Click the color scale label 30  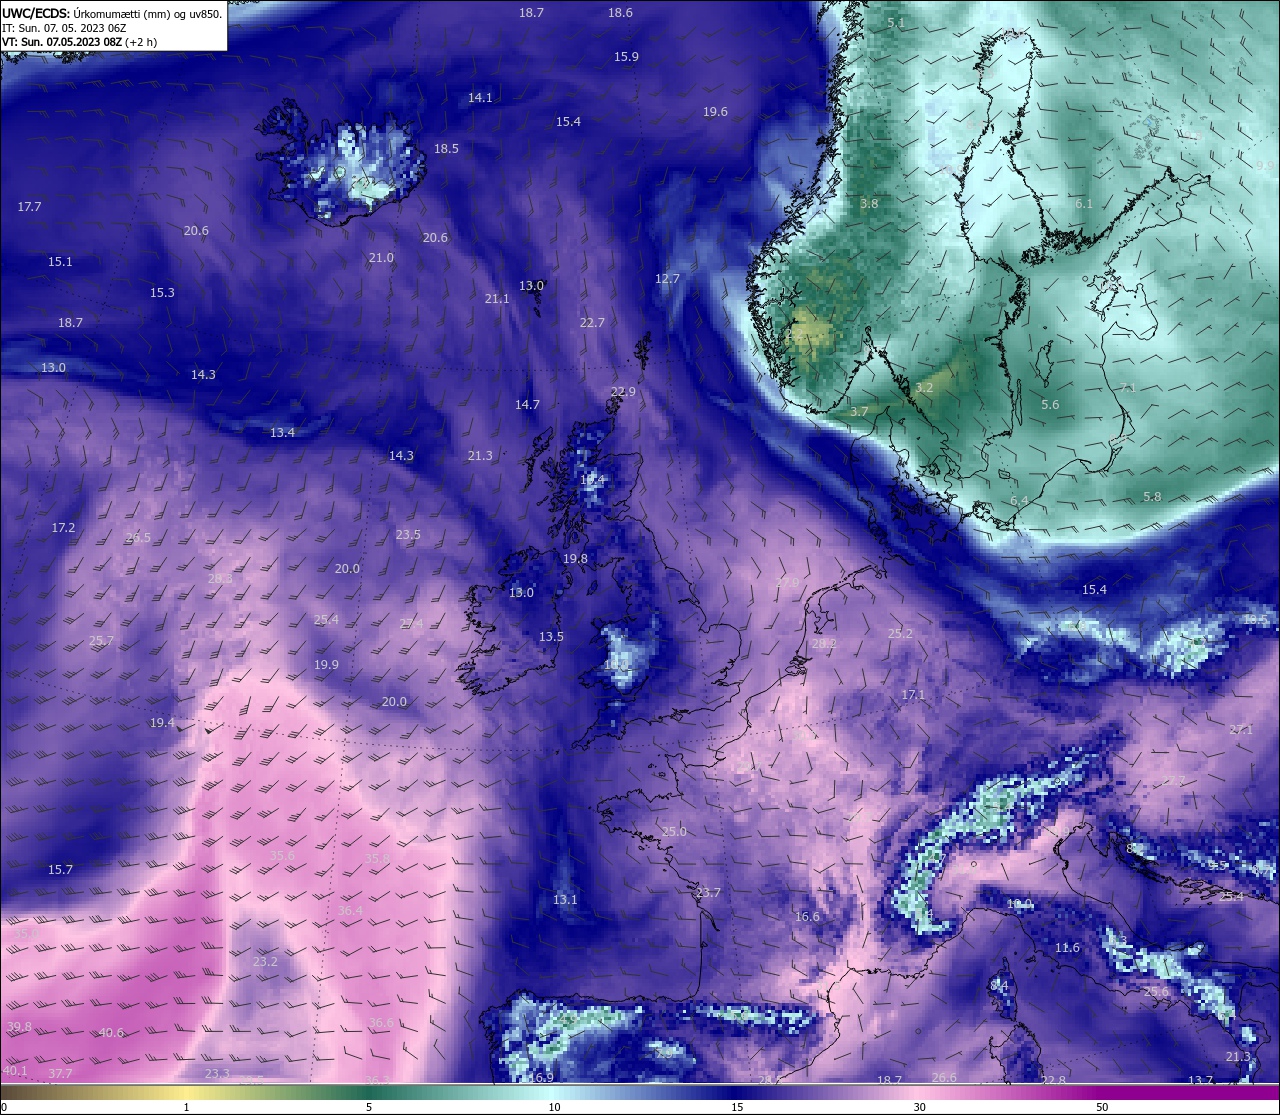919,1107
